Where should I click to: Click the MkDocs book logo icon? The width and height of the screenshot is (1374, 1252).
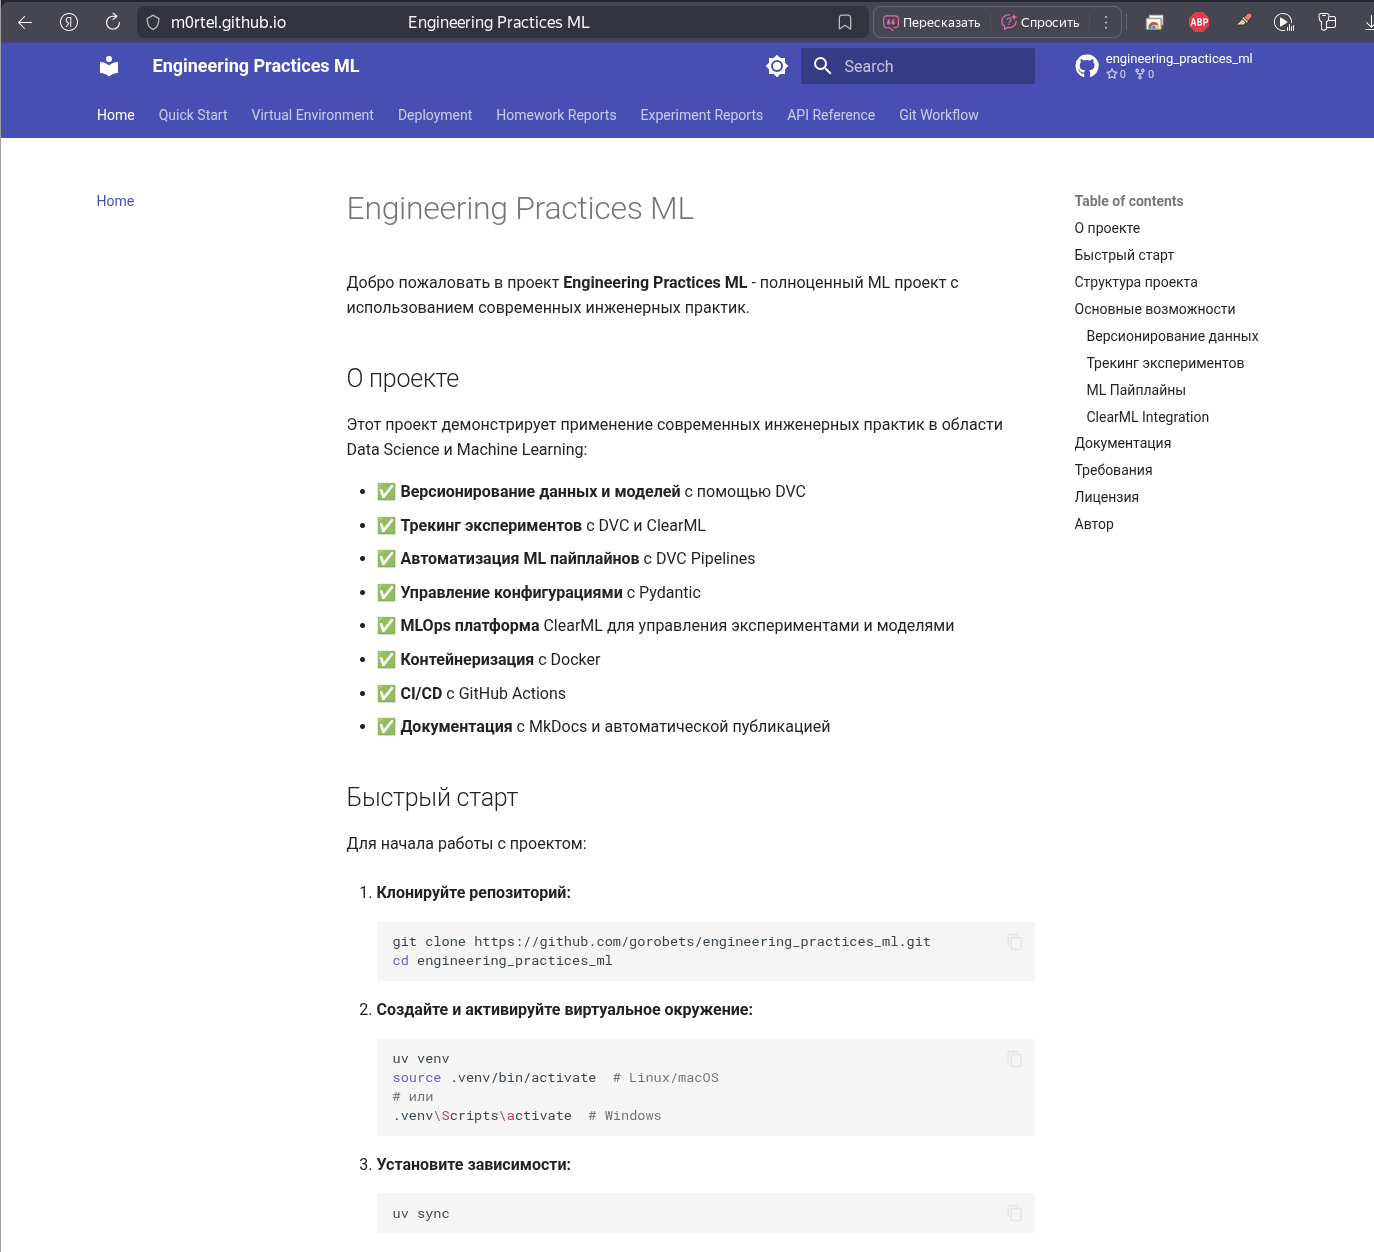coord(109,66)
